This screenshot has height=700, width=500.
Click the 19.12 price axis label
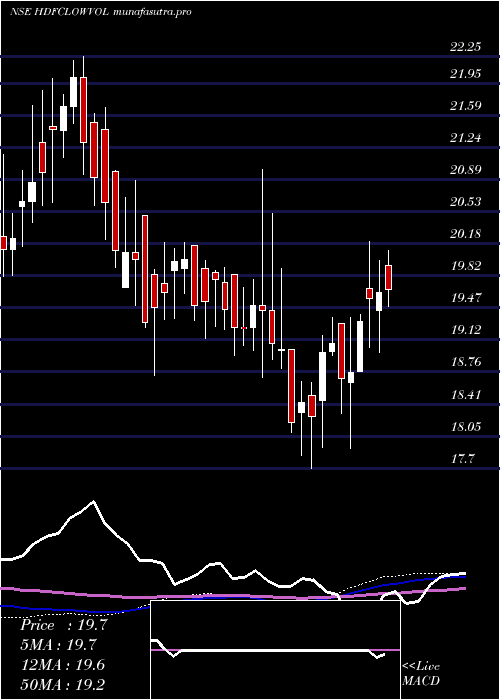tap(466, 330)
